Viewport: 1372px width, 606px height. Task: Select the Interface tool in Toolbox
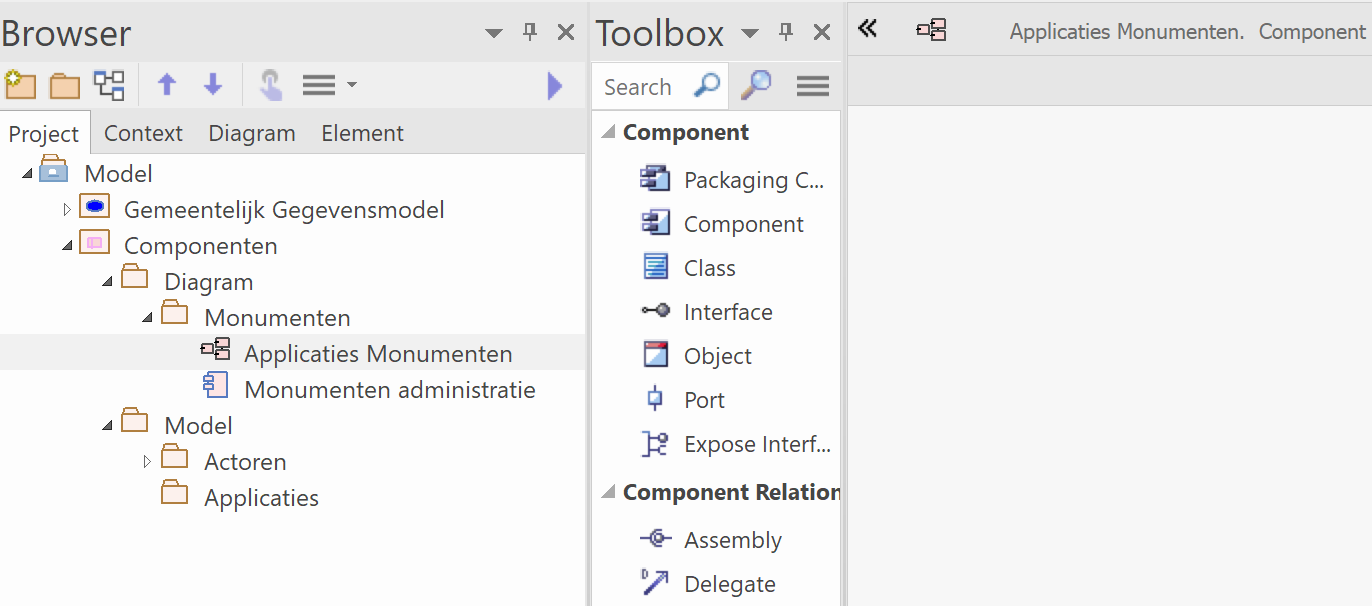727,312
